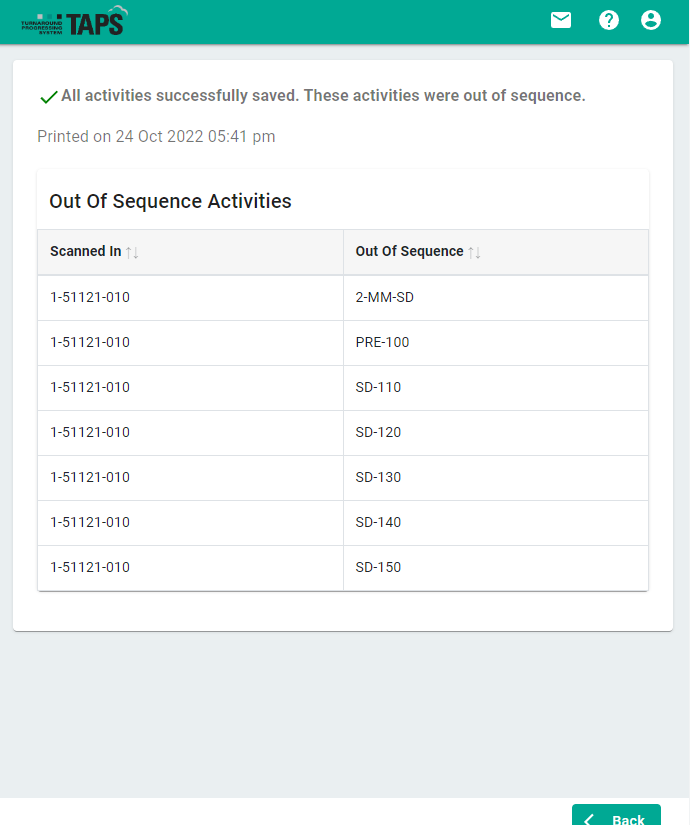The width and height of the screenshot is (690, 825).
Task: Click the Printed on date text
Action: [156, 136]
